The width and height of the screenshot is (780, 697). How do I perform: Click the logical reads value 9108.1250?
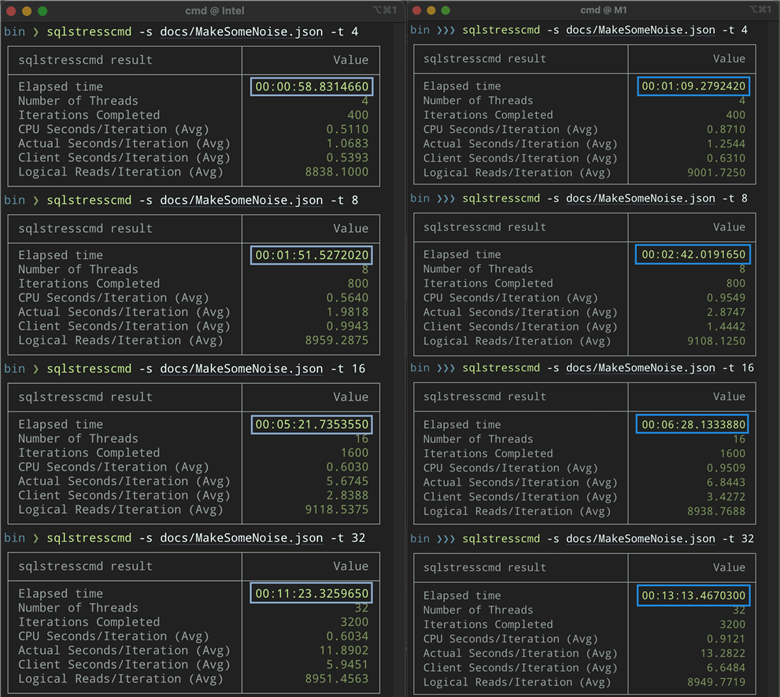pos(716,341)
